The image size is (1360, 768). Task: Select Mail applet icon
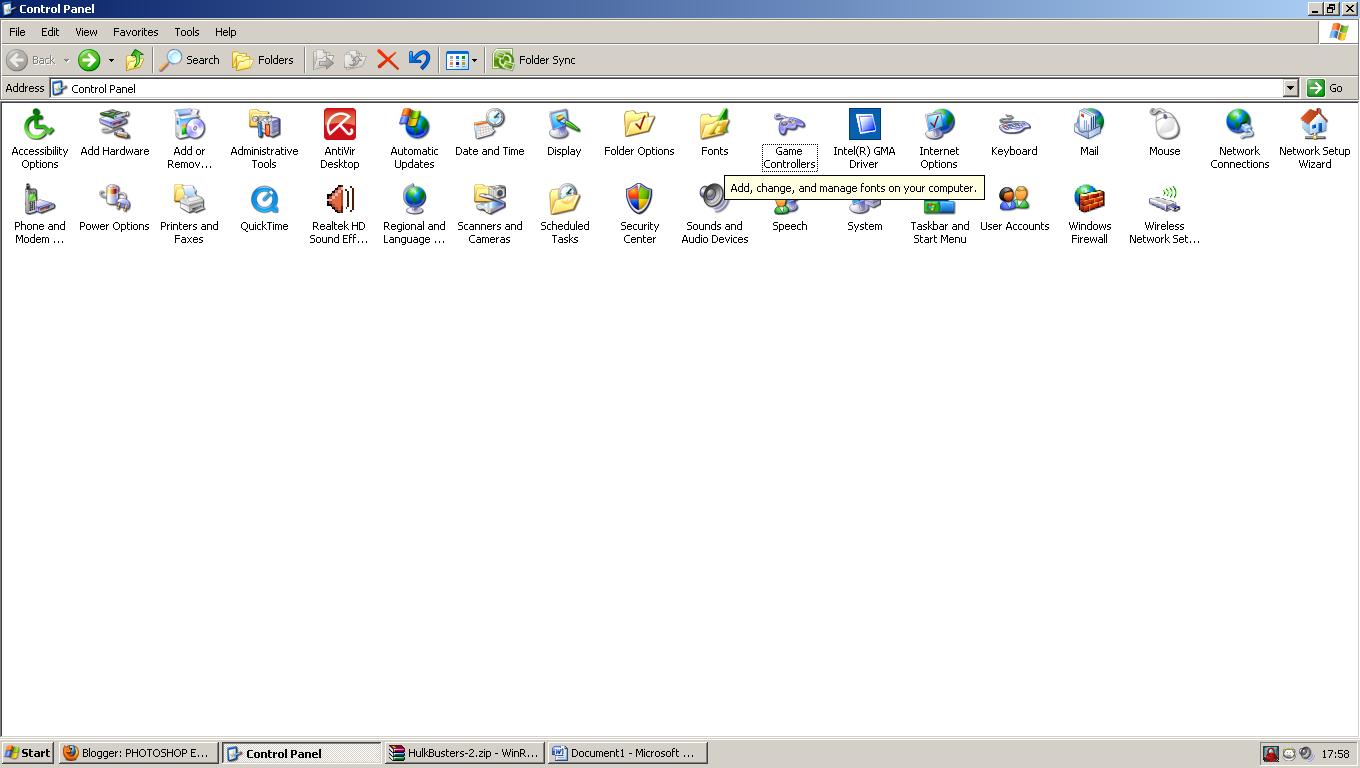coord(1089,125)
